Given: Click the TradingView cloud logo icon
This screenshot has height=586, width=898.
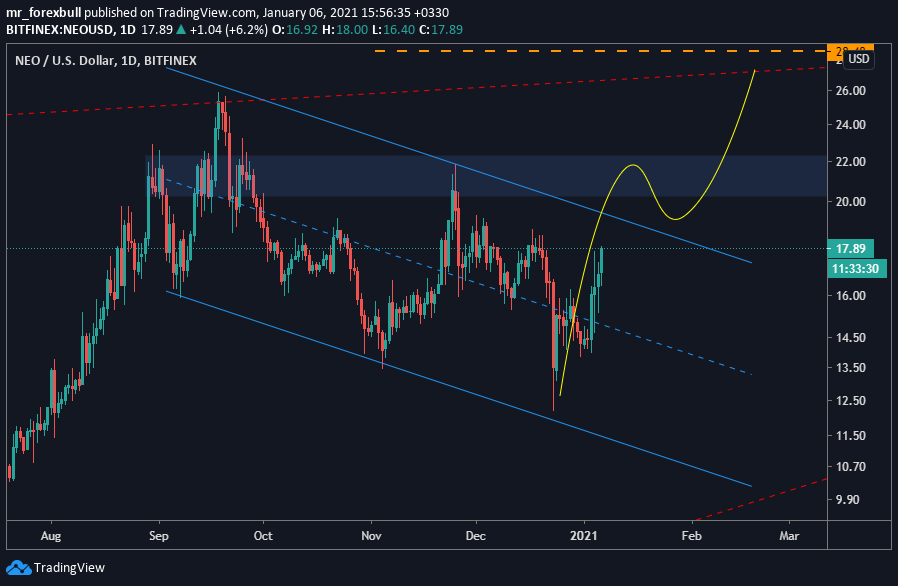Looking at the screenshot, I should tap(18, 568).
